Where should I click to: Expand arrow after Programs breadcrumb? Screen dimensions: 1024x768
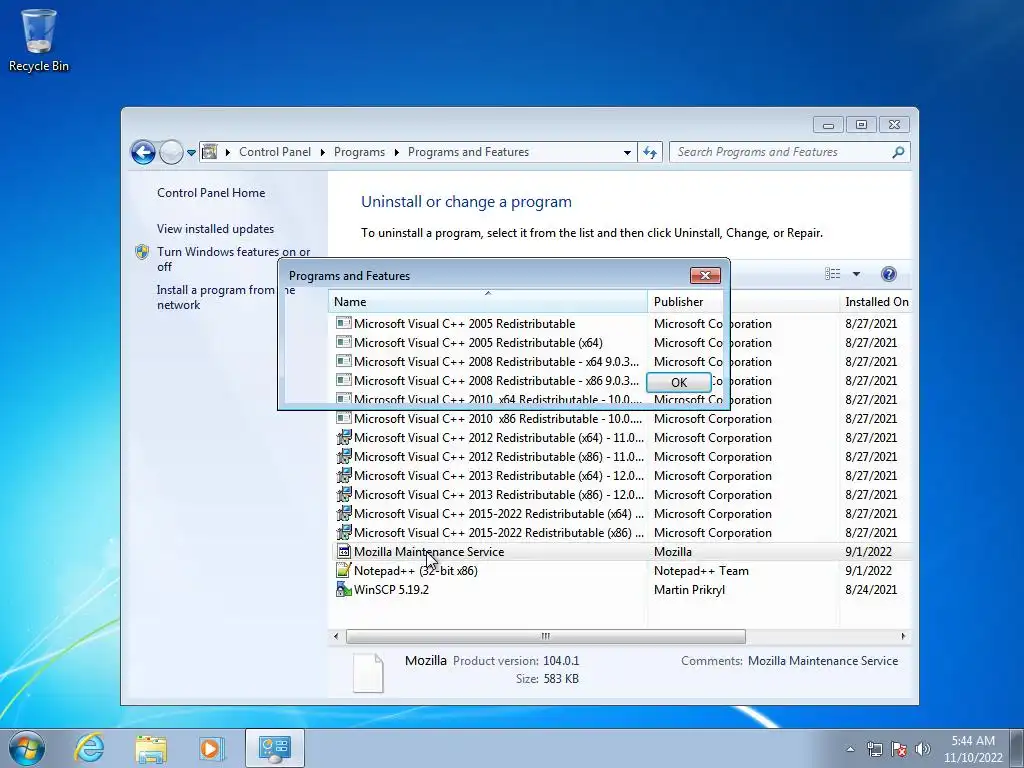(x=396, y=152)
